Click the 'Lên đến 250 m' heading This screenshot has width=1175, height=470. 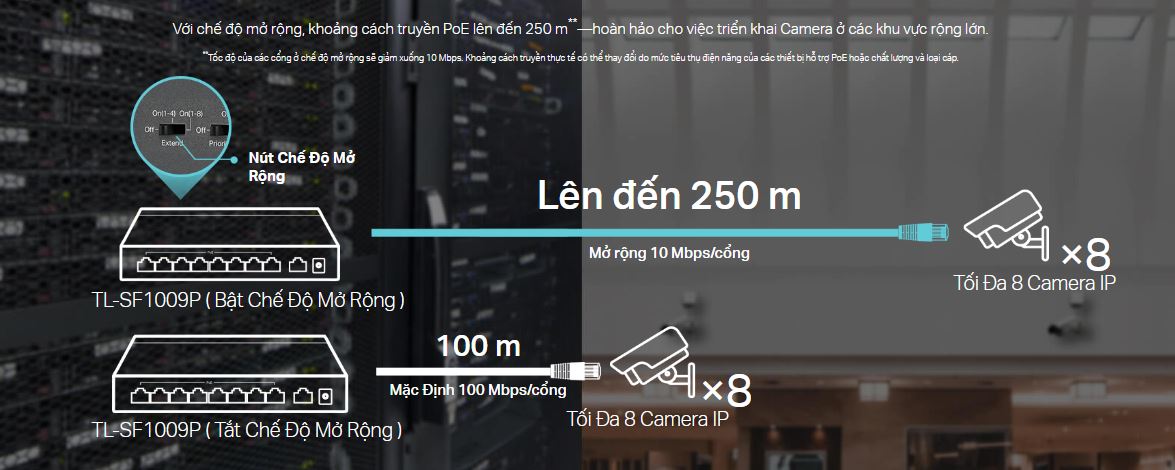pos(669,196)
